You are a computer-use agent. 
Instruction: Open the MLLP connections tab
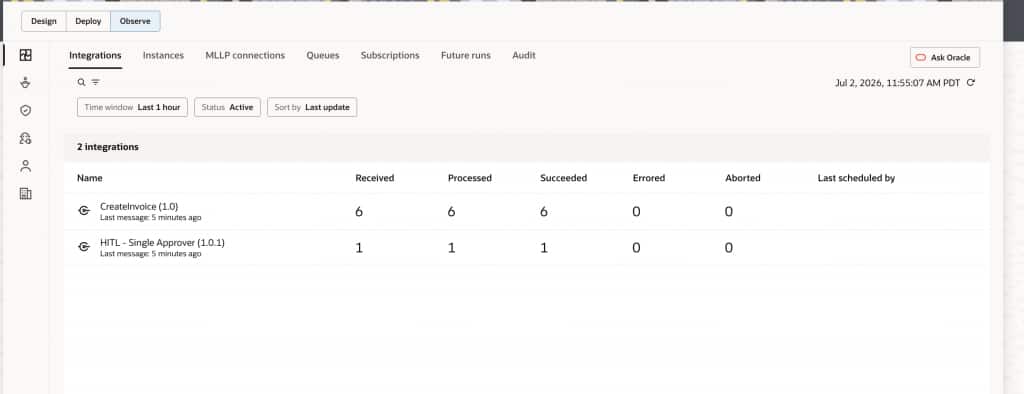click(x=245, y=56)
